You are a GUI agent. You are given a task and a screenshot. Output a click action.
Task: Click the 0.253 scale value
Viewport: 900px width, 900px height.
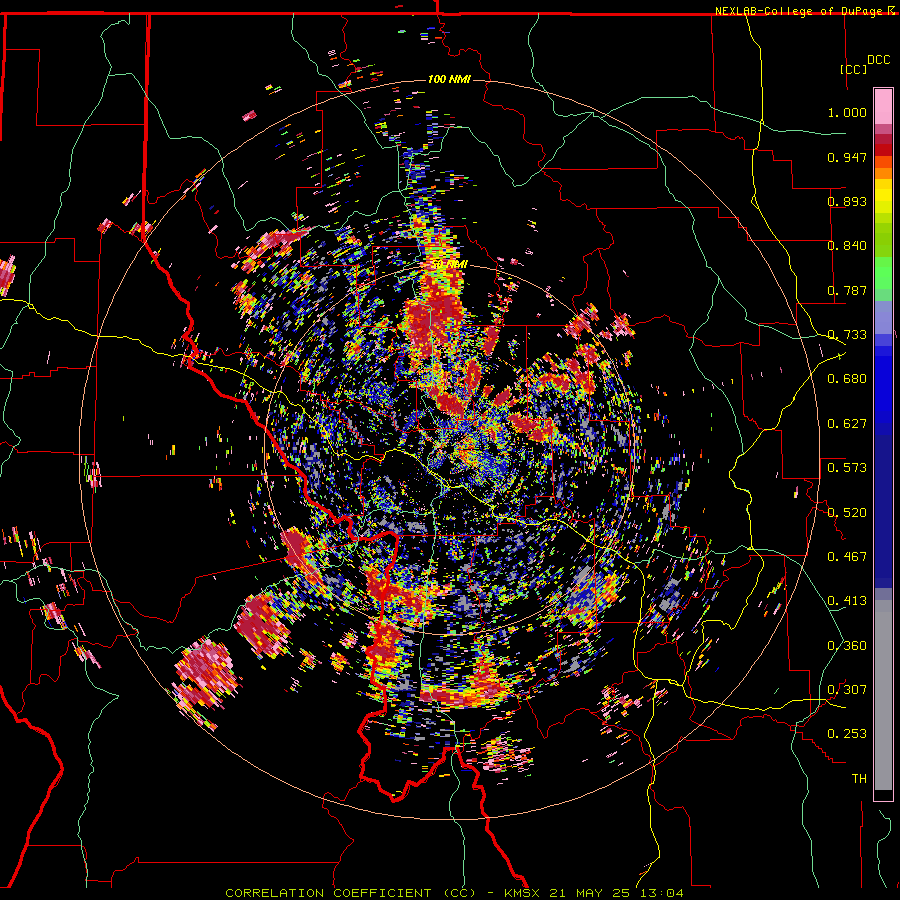point(847,734)
